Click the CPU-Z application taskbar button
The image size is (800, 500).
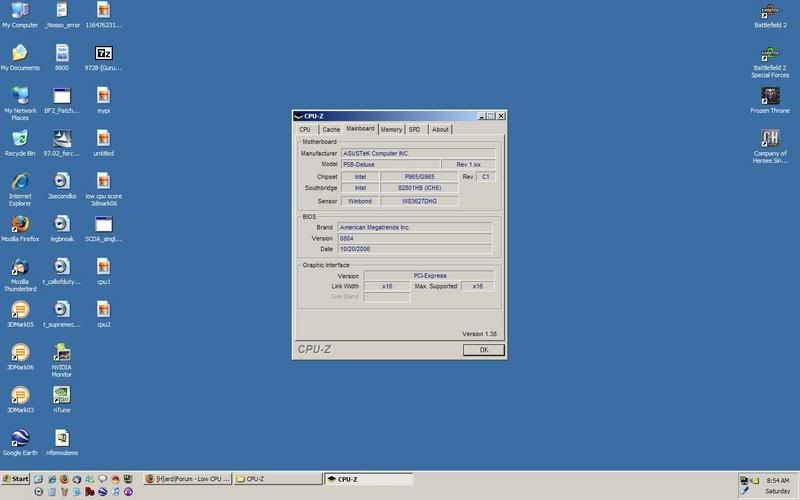(368, 479)
